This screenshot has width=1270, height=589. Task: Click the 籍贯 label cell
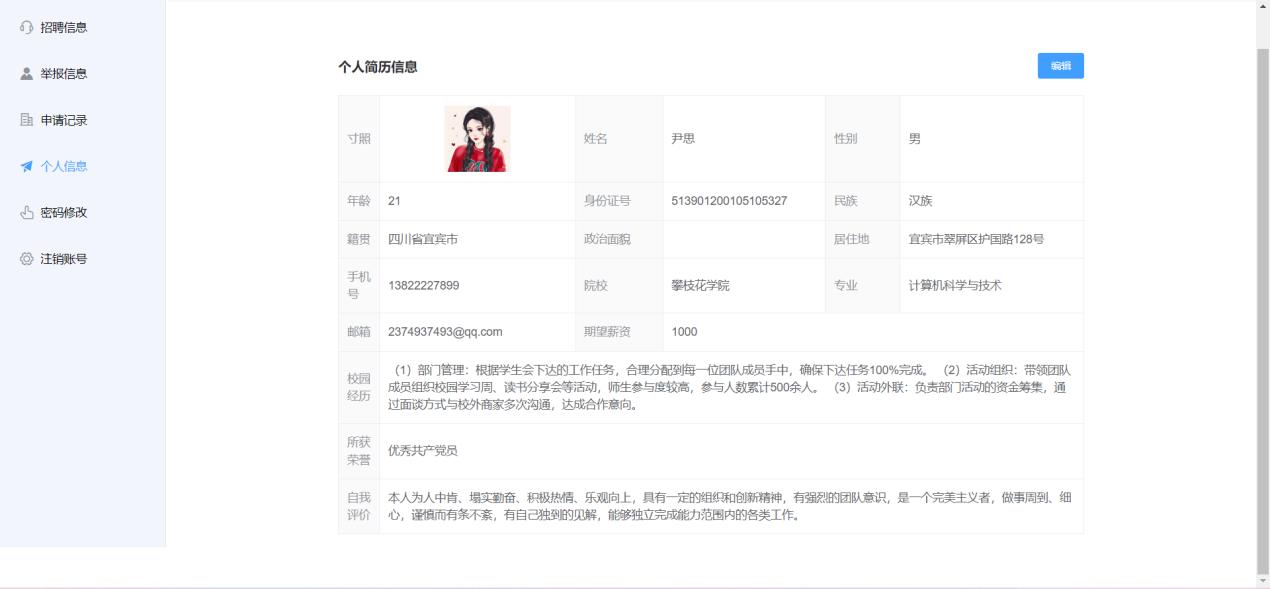(x=359, y=239)
